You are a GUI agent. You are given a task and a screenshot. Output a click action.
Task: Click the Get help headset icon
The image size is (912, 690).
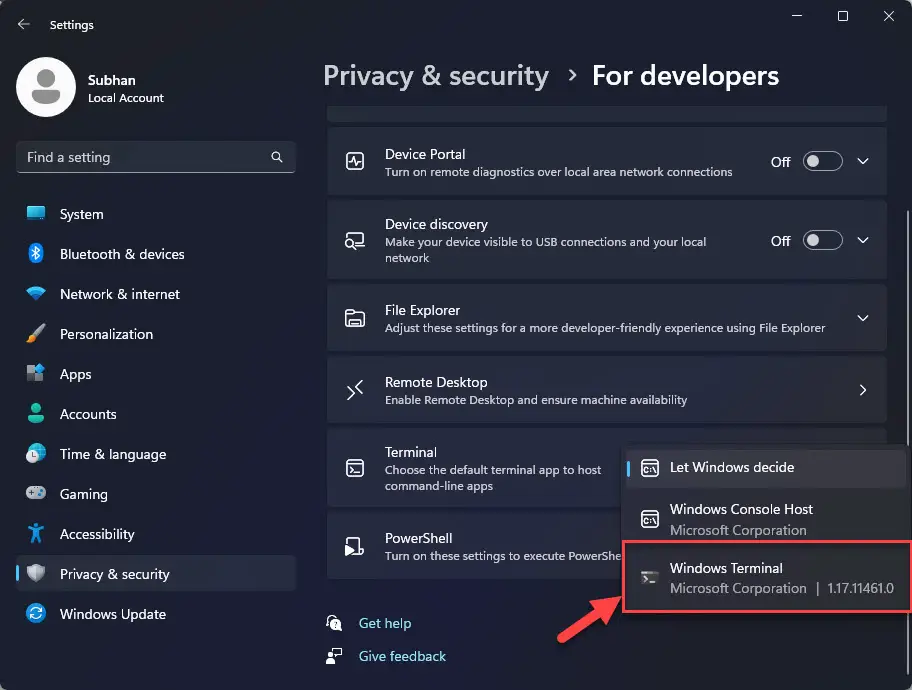coord(334,623)
